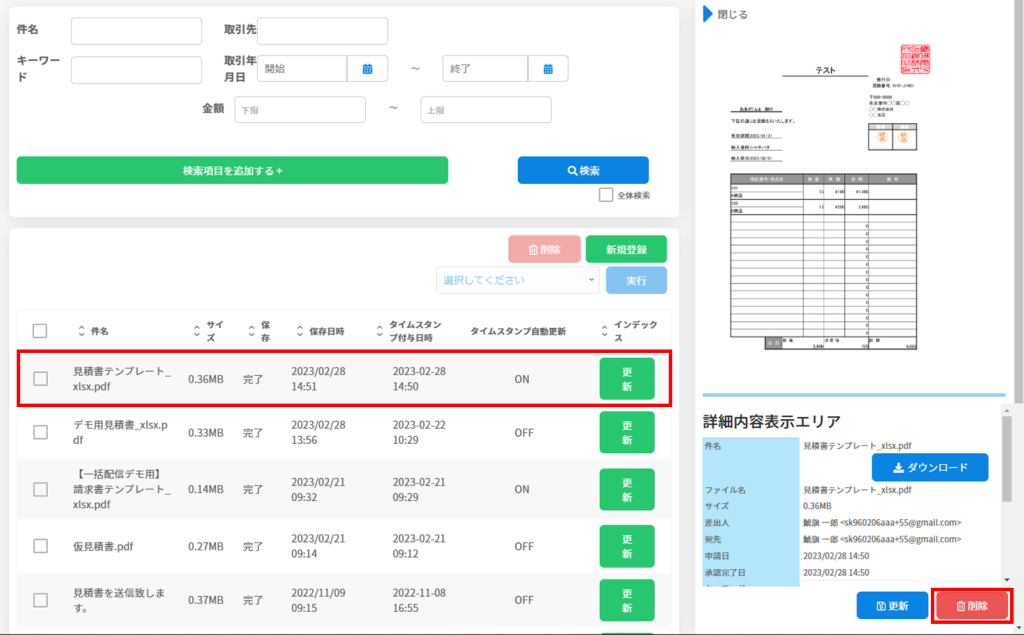The width and height of the screenshot is (1024, 635).
Task: Check the box for 見積書テンプレート_xlsx.pdf row
Action: [x=40, y=378]
